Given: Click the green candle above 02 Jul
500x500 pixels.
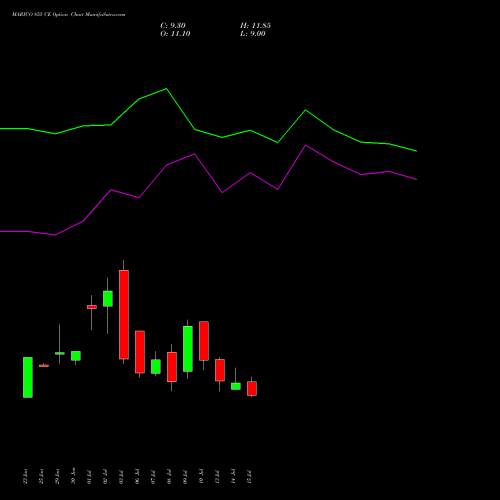Looking at the screenshot, I should 108,298.
